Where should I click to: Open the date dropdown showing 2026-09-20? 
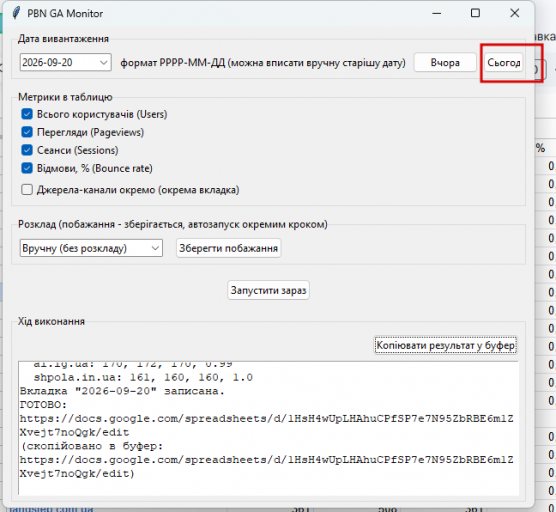(104, 63)
